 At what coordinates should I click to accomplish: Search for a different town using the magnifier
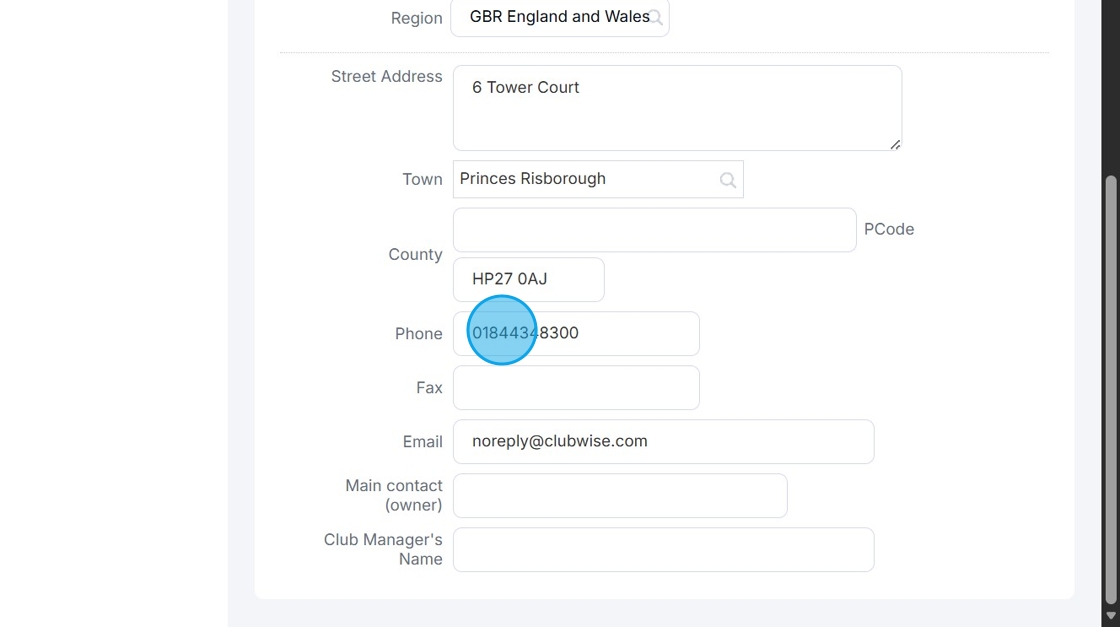pyautogui.click(x=727, y=179)
